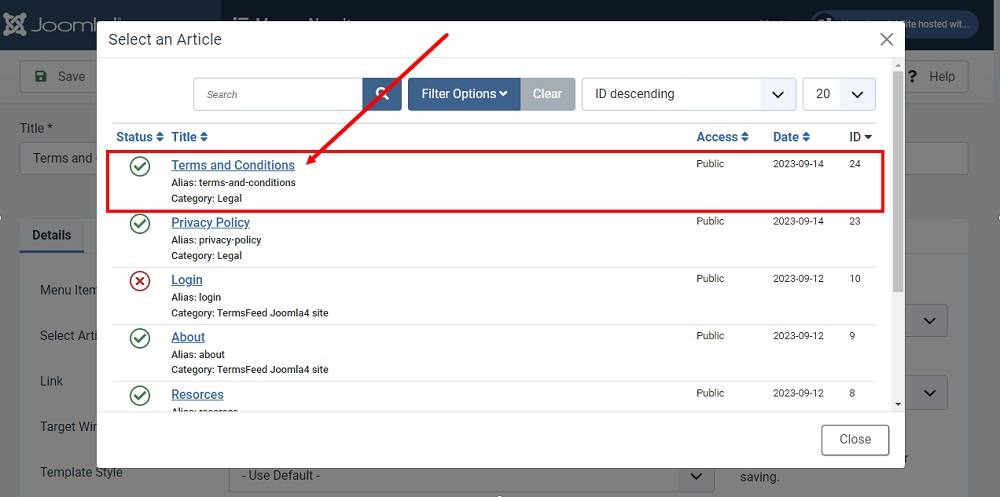Toggle published status of Resorces article

[140, 396]
